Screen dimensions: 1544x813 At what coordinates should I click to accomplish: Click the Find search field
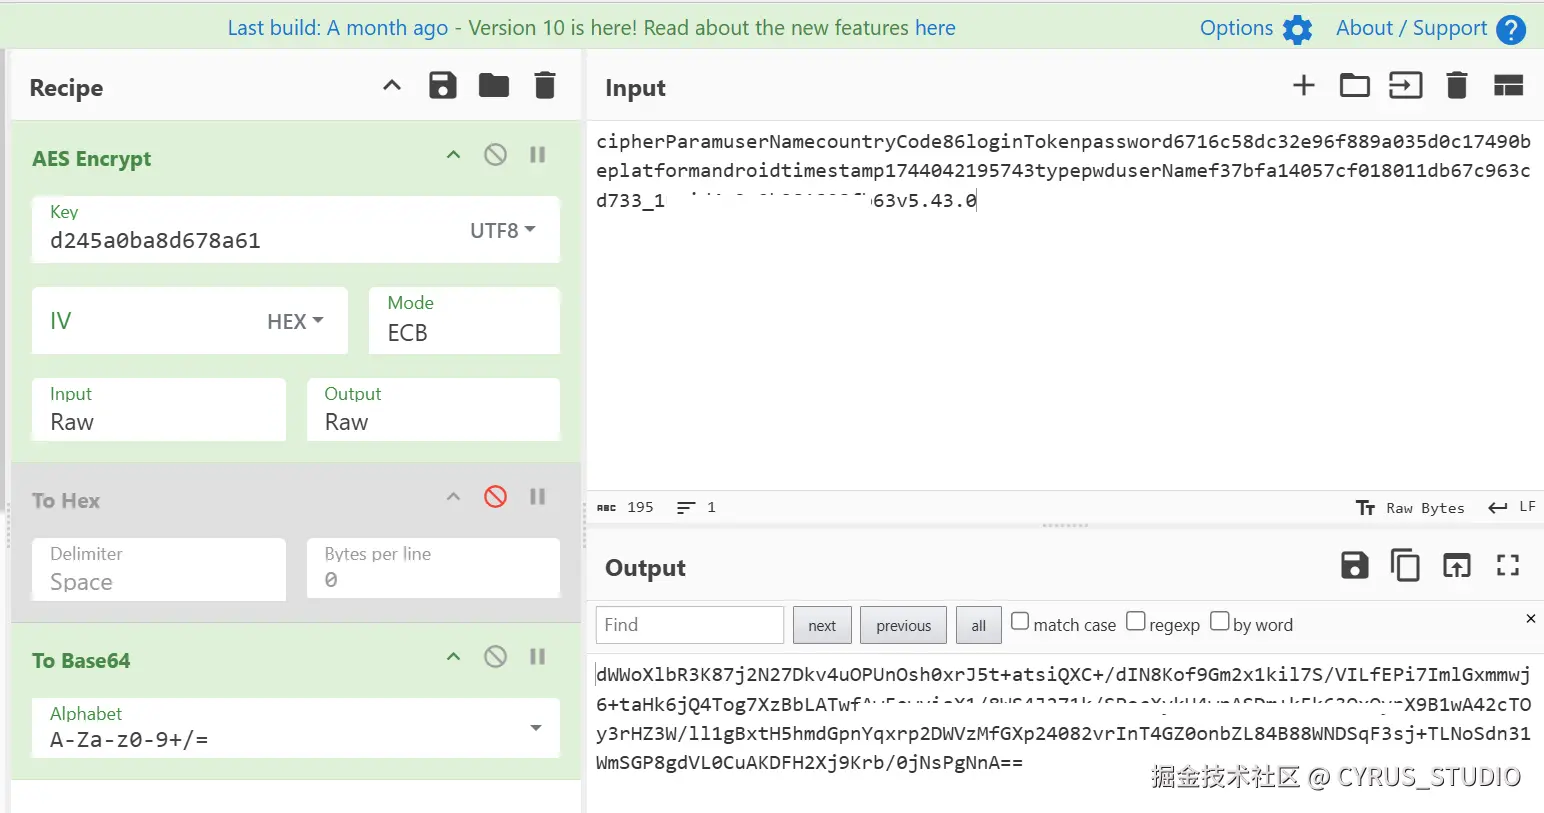(690, 625)
